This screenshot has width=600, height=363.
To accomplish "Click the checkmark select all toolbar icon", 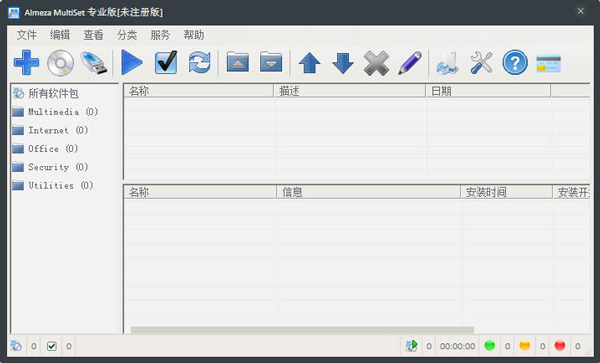I will click(x=166, y=62).
